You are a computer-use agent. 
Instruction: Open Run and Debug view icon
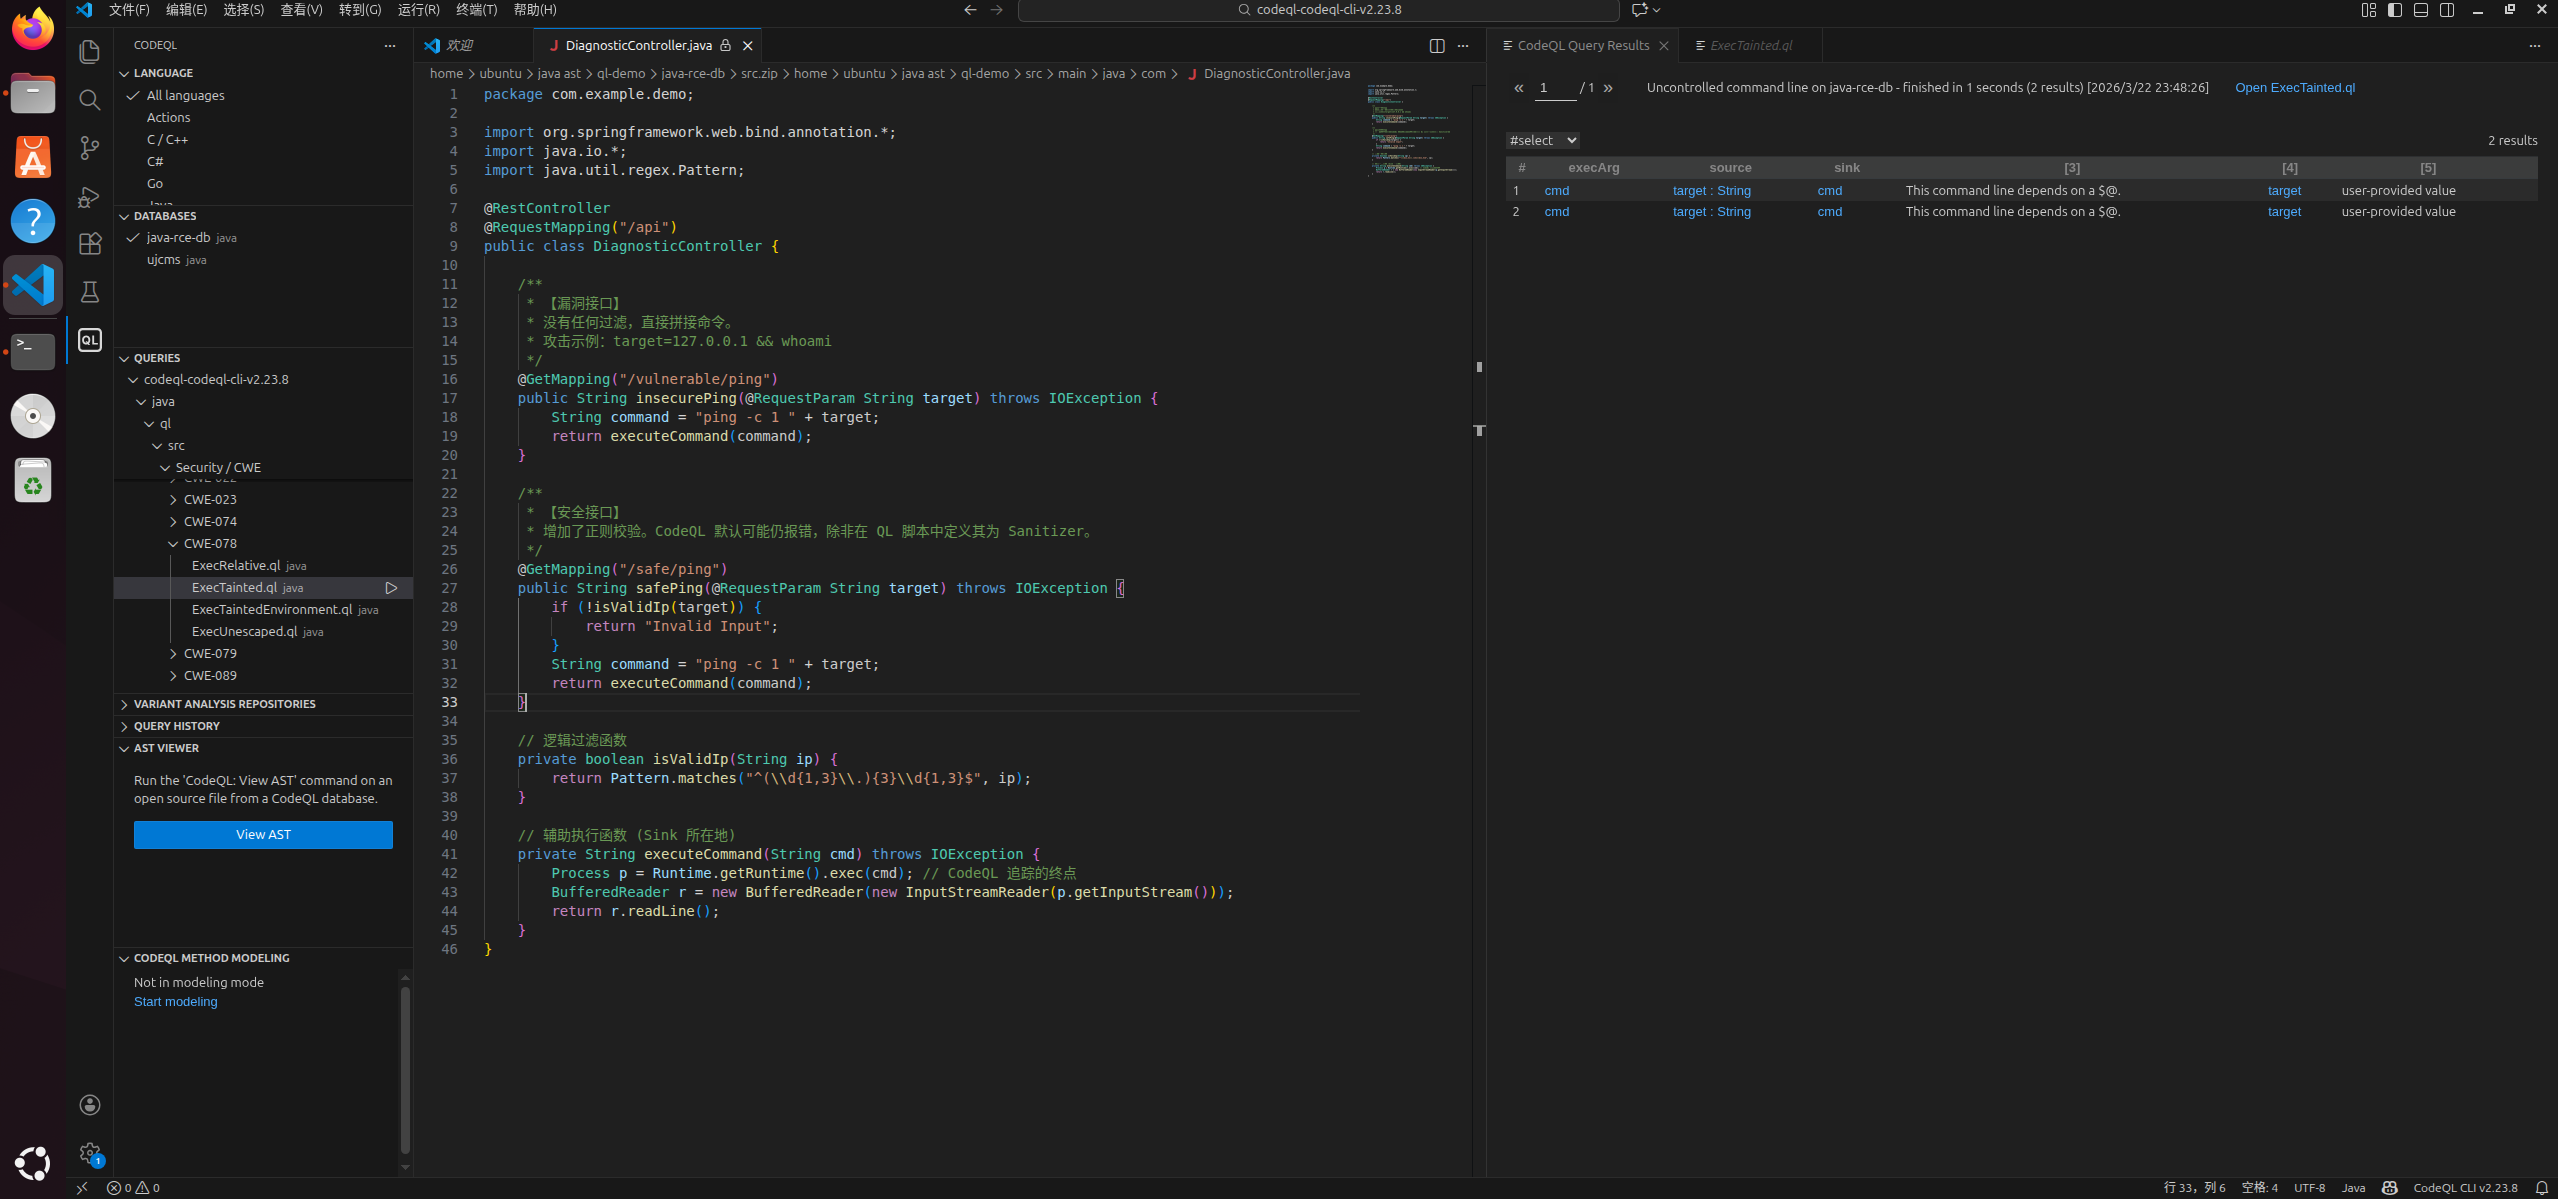(90, 196)
